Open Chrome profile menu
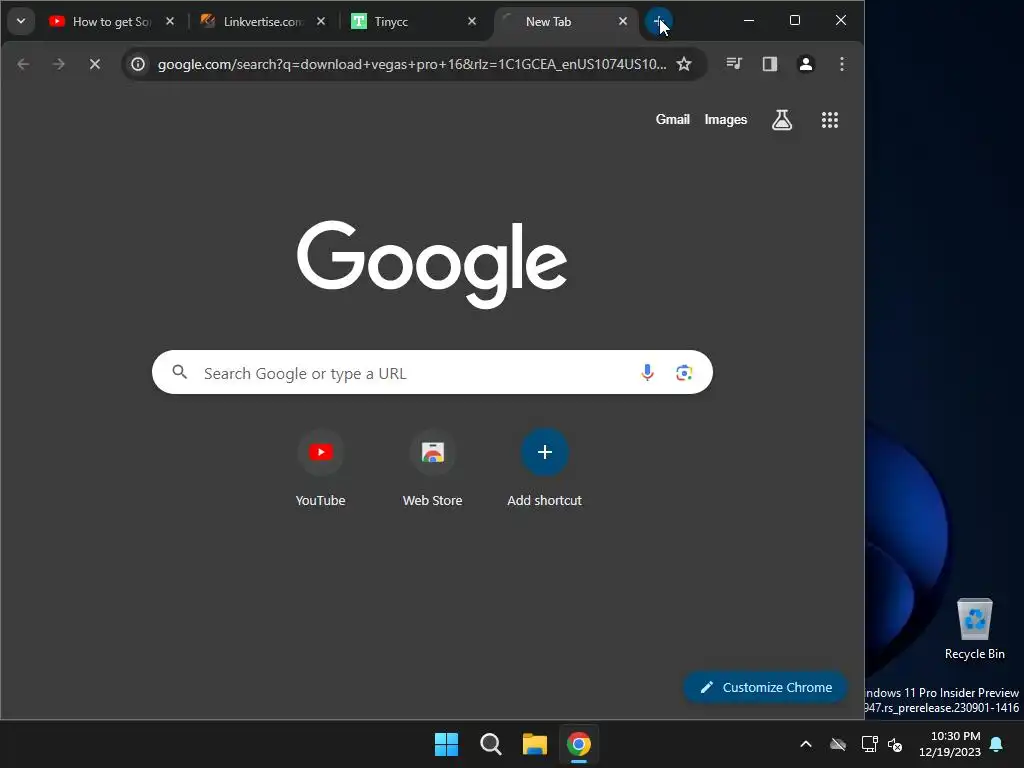Screen dimensions: 1024x768 (806, 64)
